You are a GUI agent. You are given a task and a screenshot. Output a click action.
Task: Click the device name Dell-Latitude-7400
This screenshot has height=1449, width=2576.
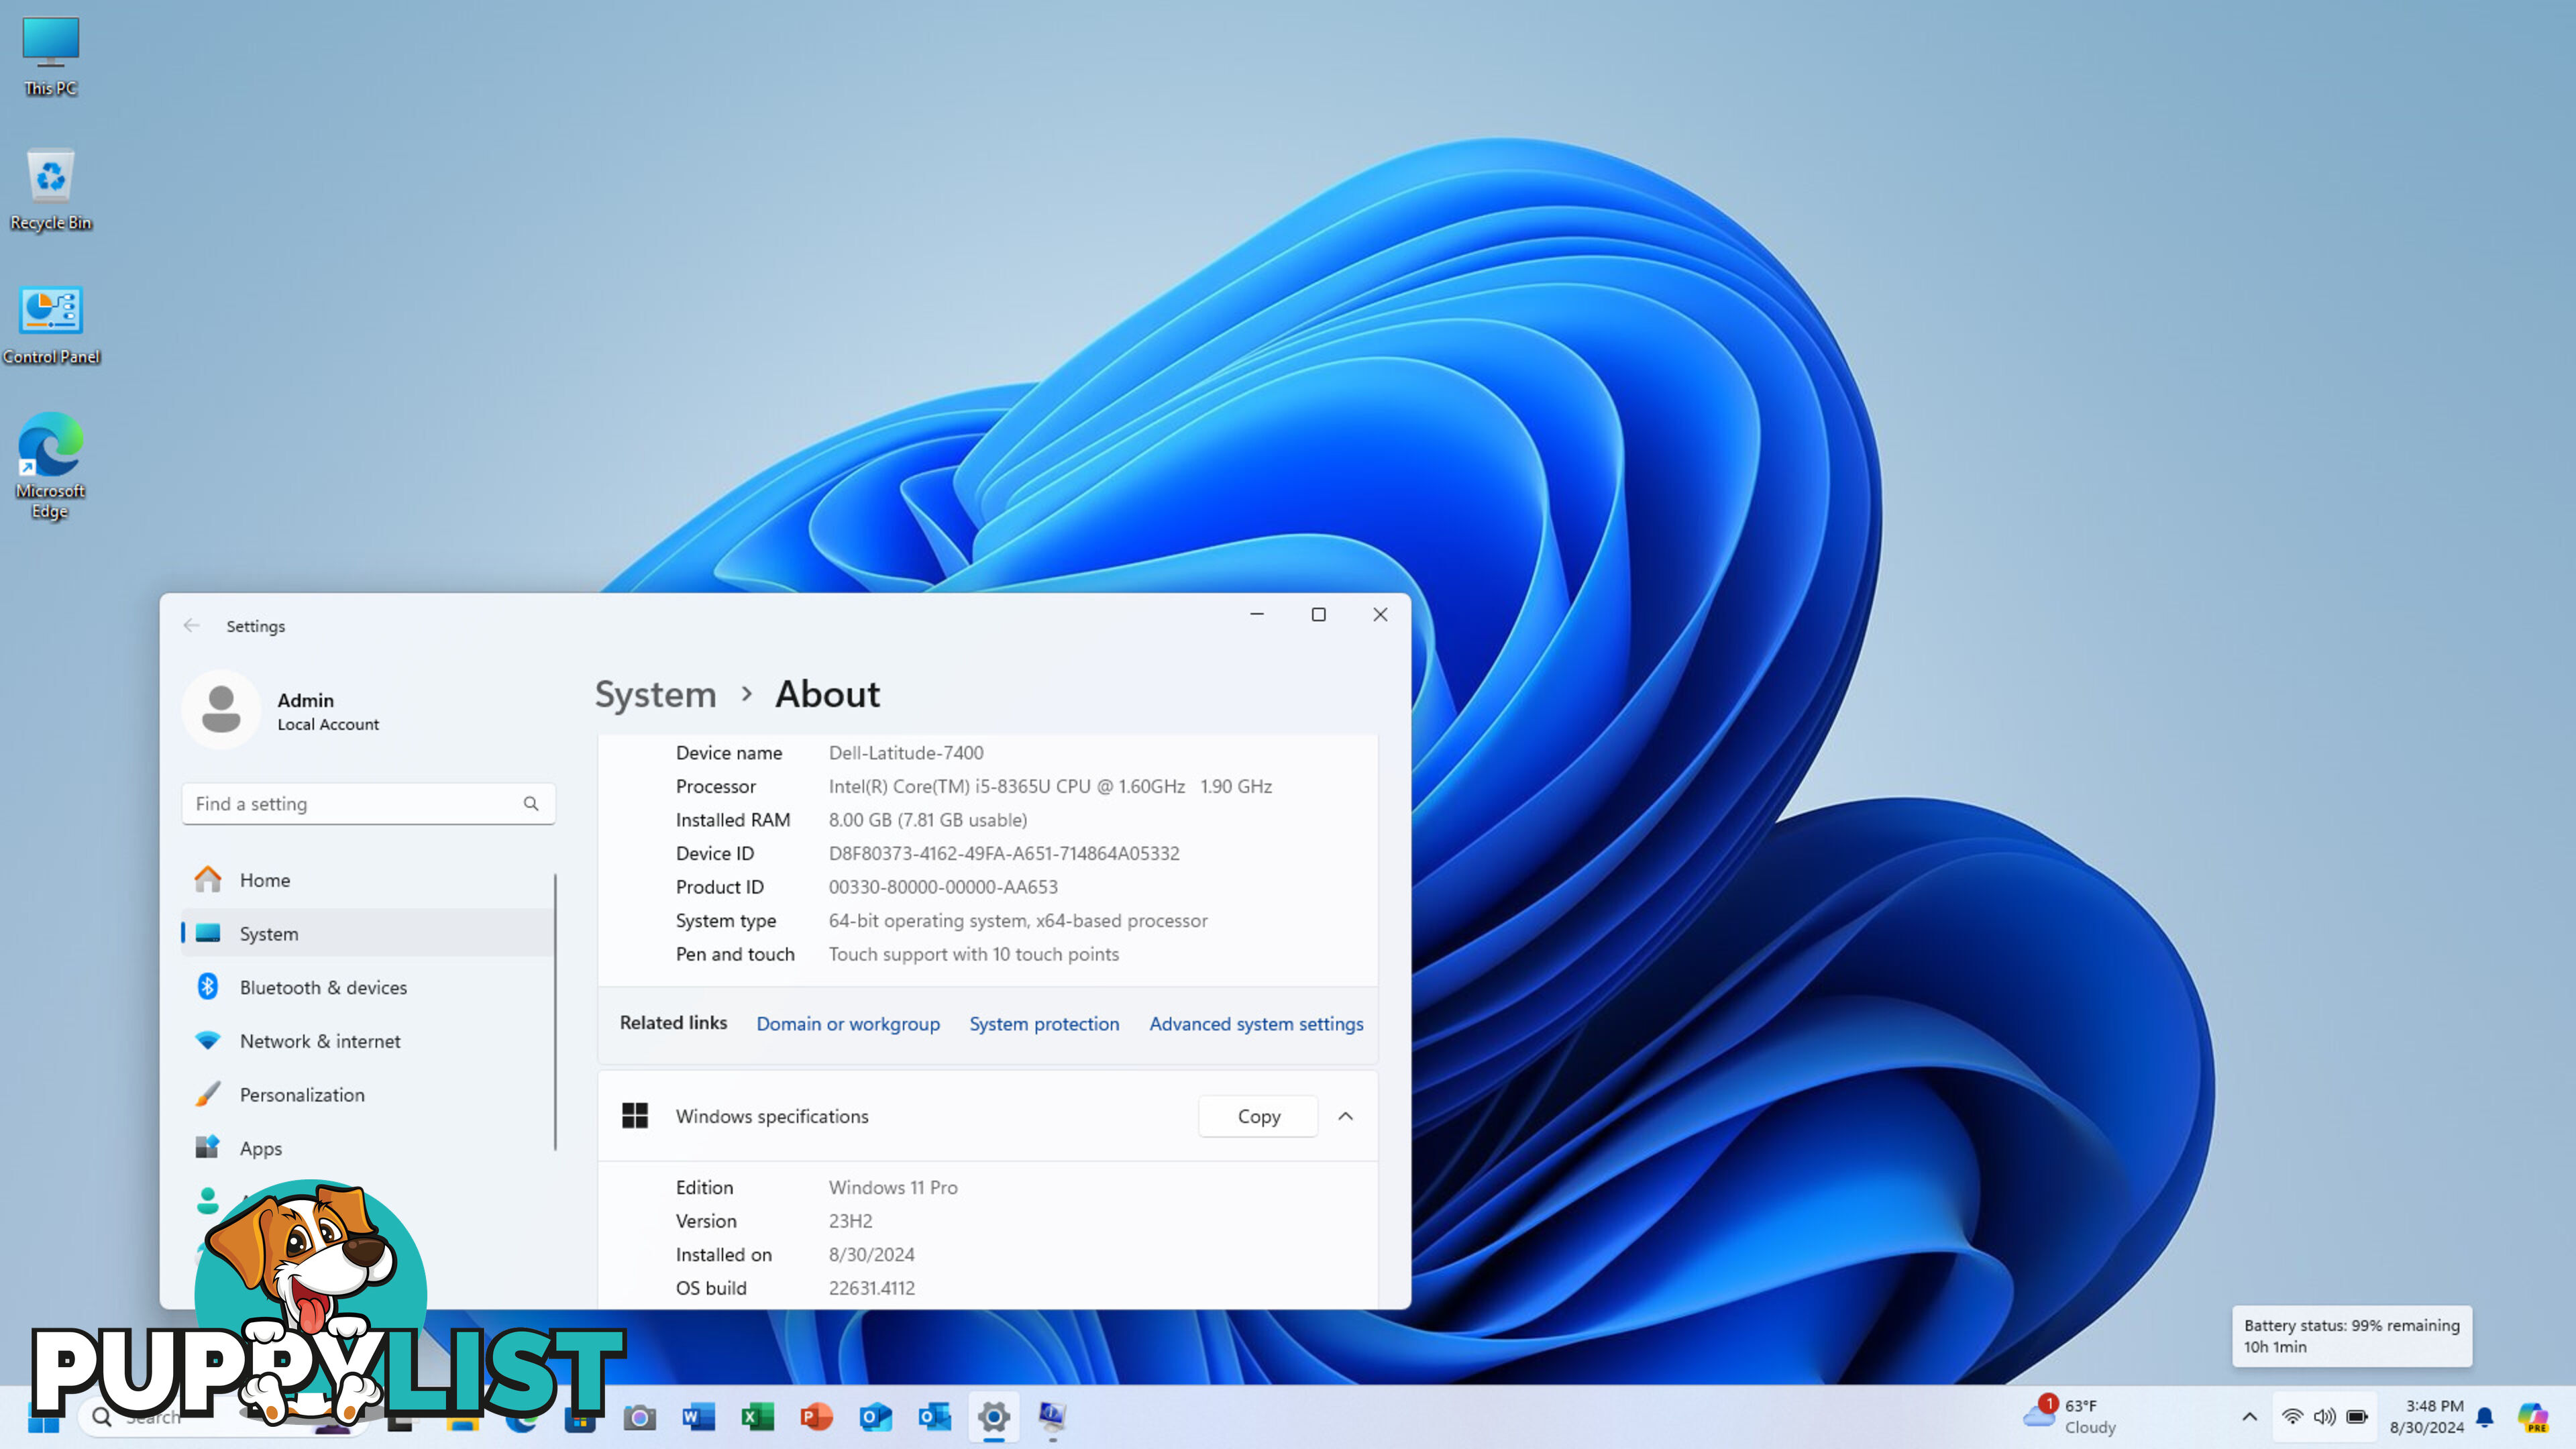(906, 753)
